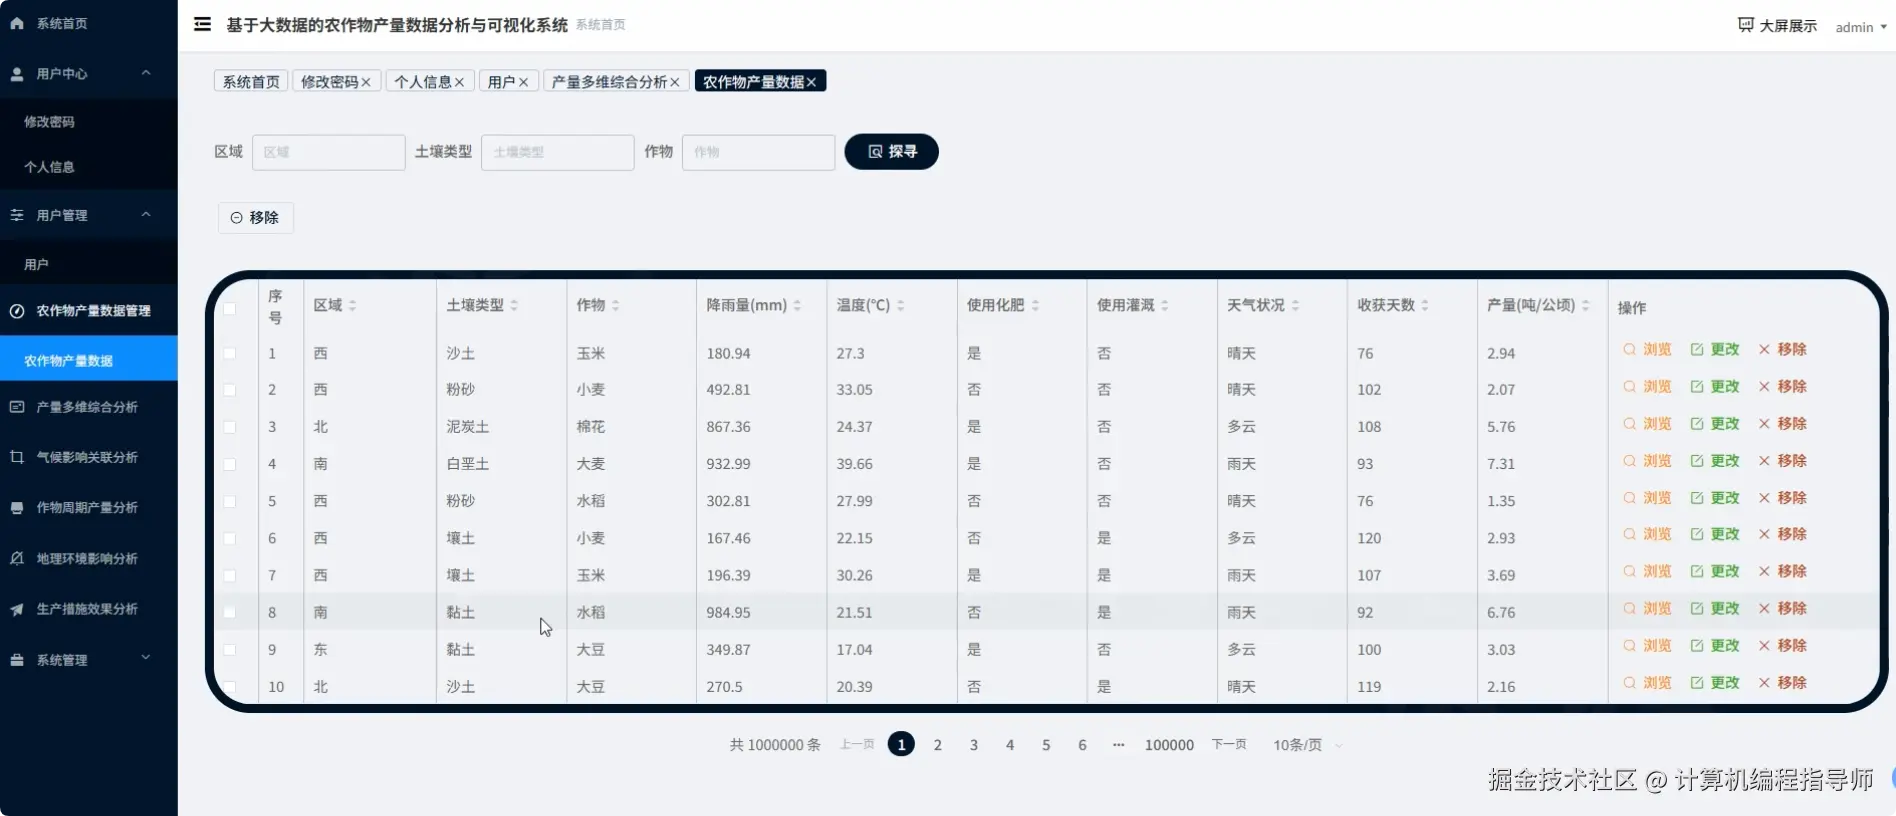Close the 修改密码 page tab
The width and height of the screenshot is (1896, 816).
pyautogui.click(x=366, y=83)
